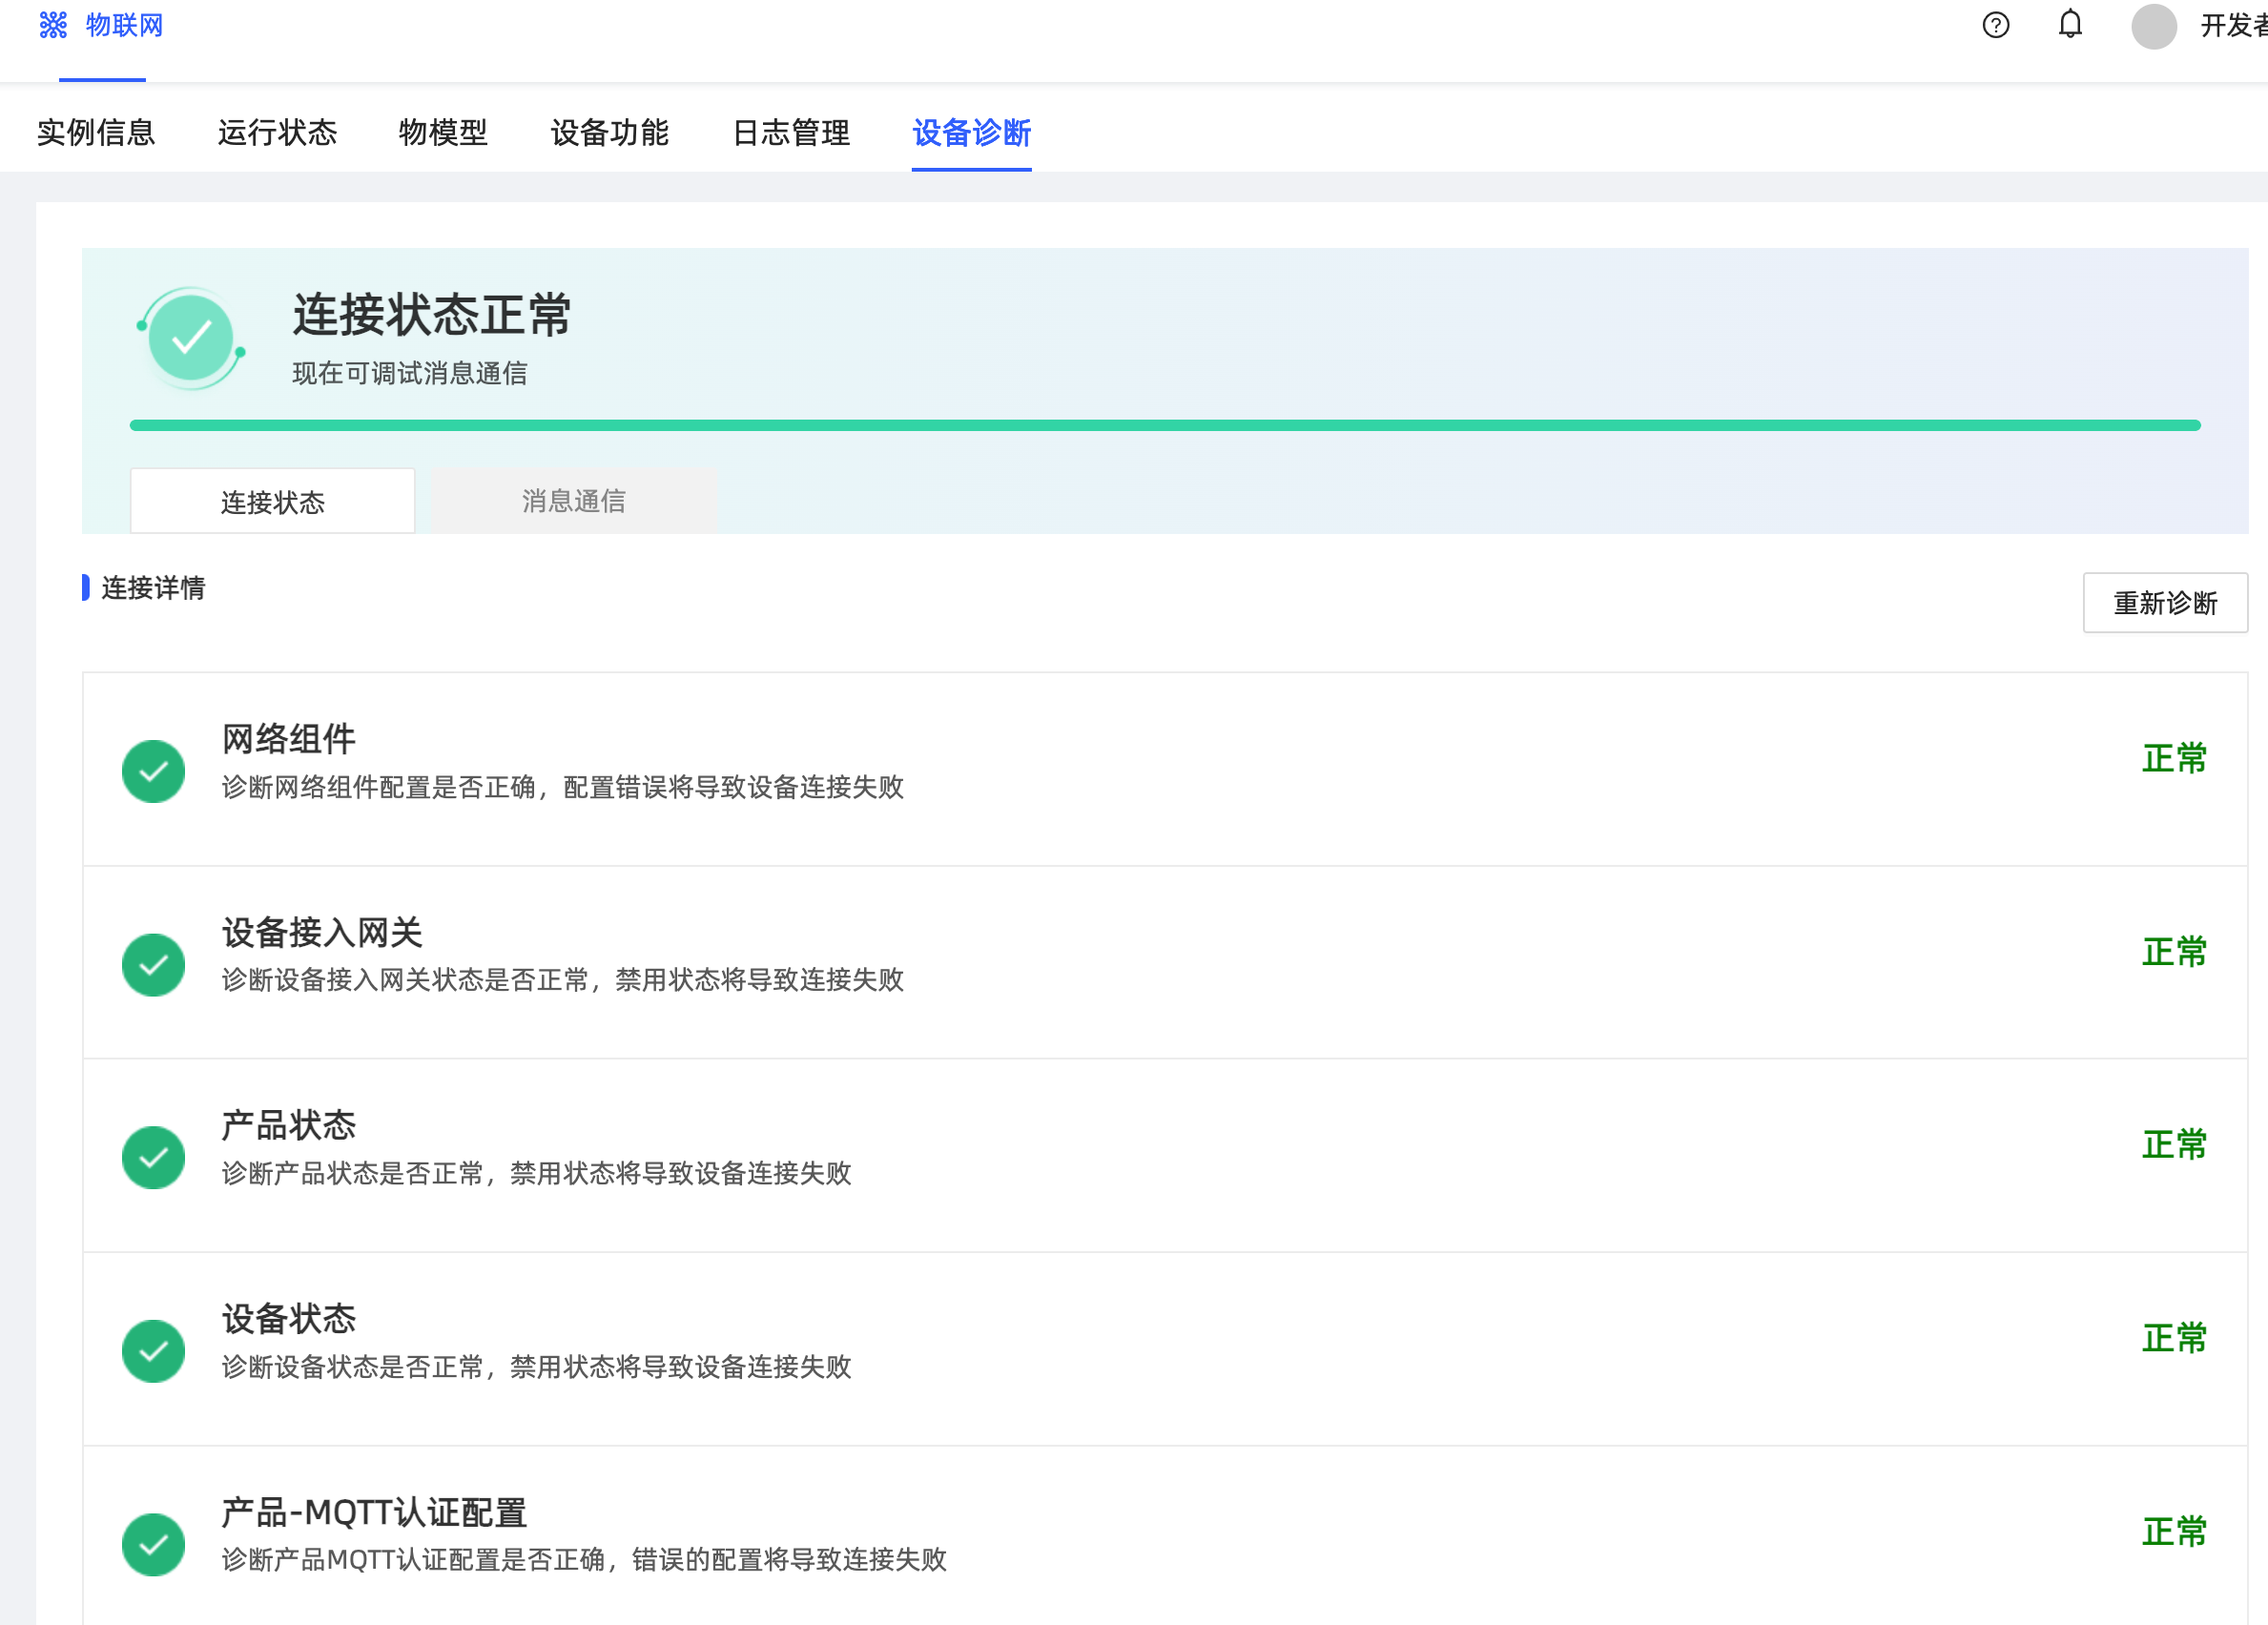Click the 开发者 username text
The width and height of the screenshot is (2268, 1625).
[x=2233, y=26]
